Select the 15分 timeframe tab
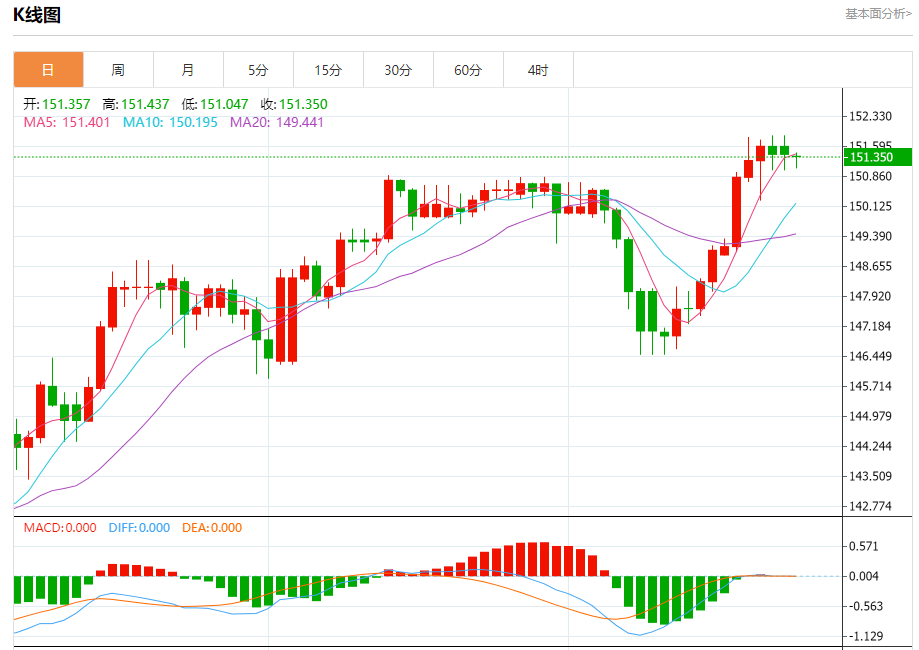The width and height of the screenshot is (919, 650). click(328, 70)
